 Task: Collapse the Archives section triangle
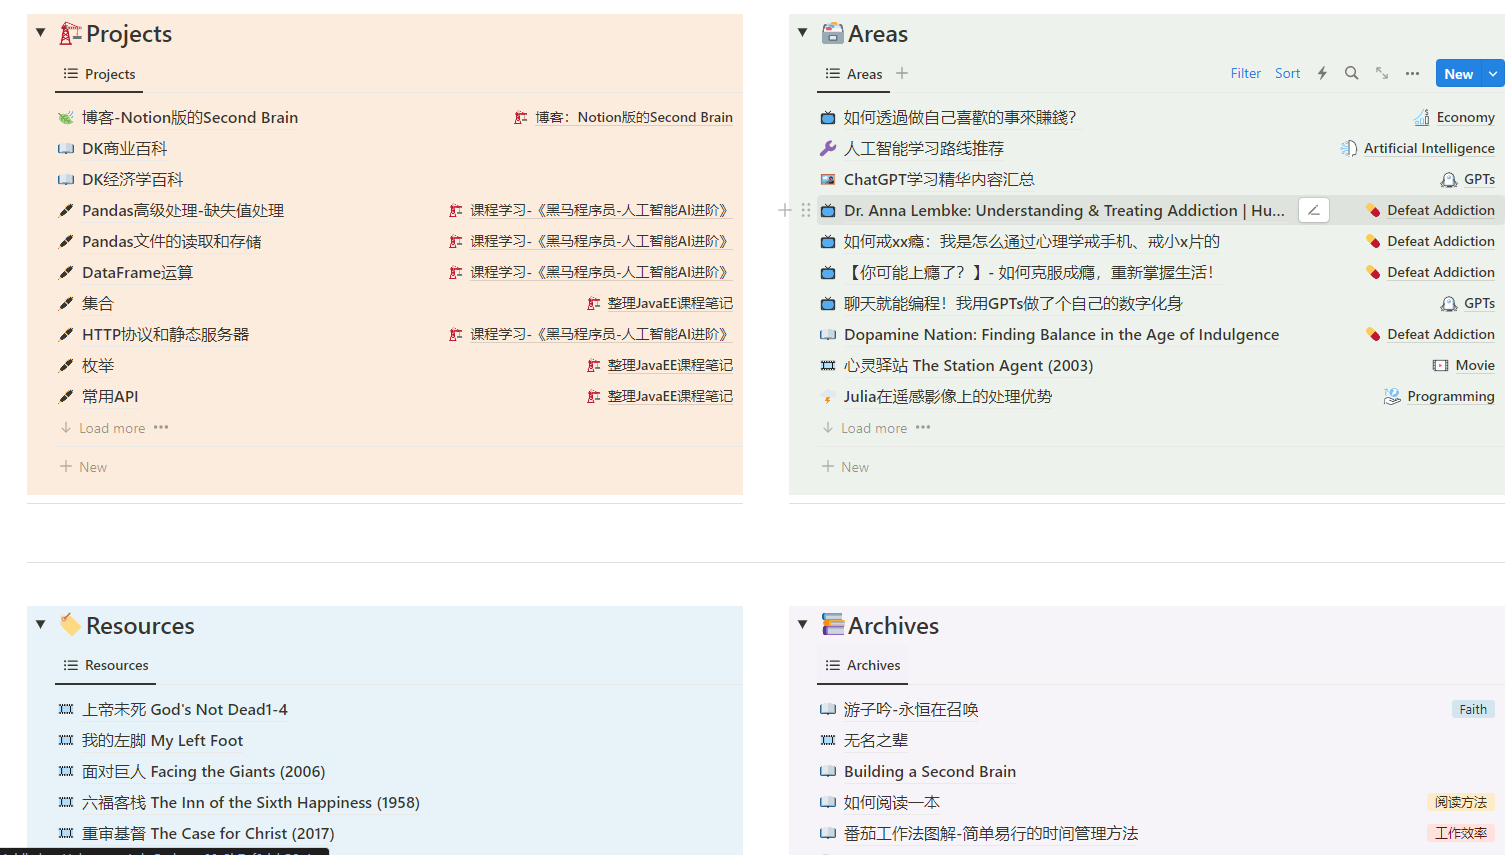[802, 625]
